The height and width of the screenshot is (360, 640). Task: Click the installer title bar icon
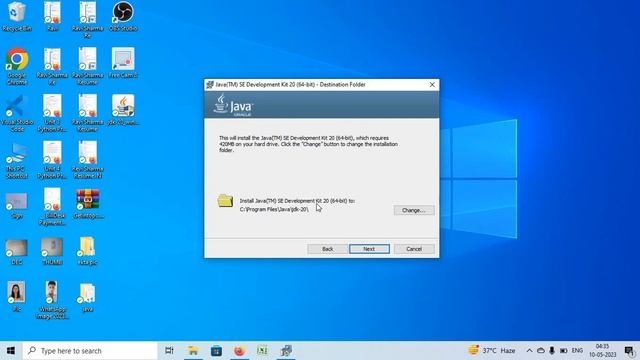click(x=210, y=84)
